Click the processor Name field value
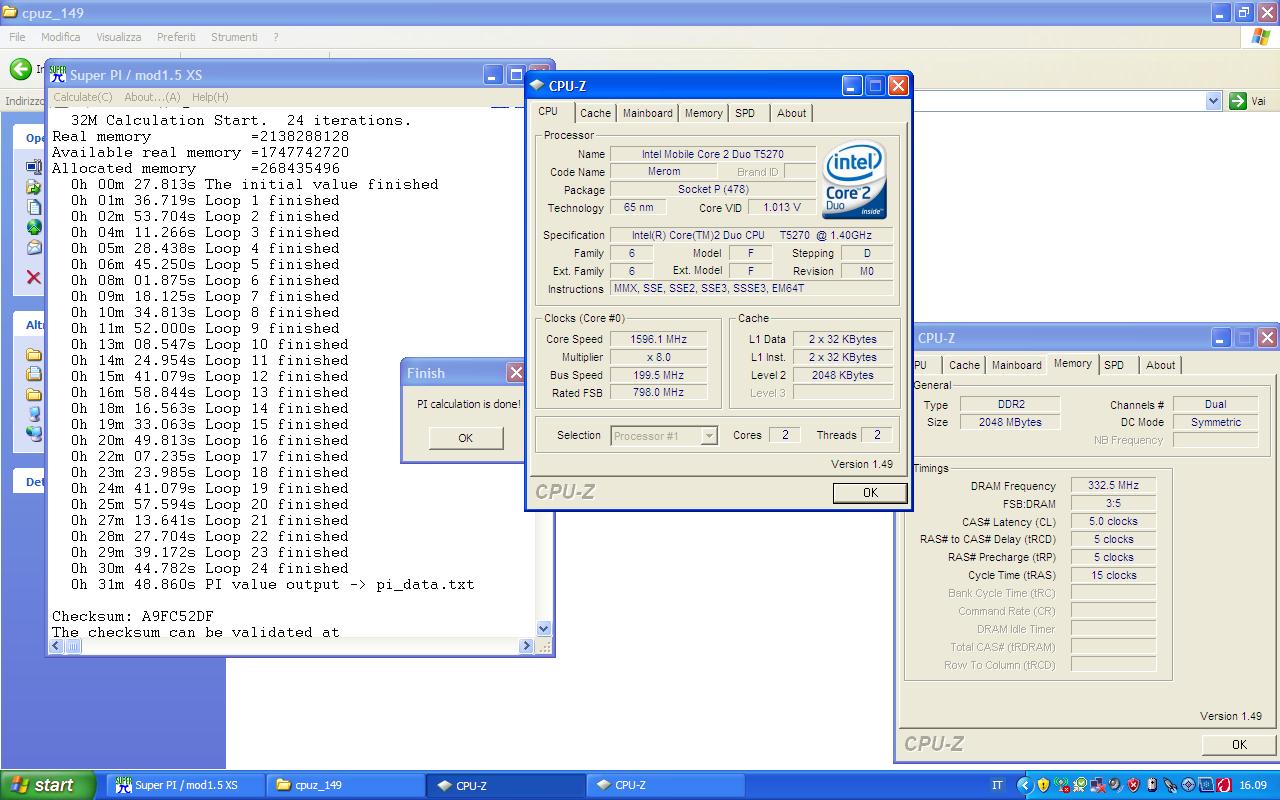 tap(713, 154)
